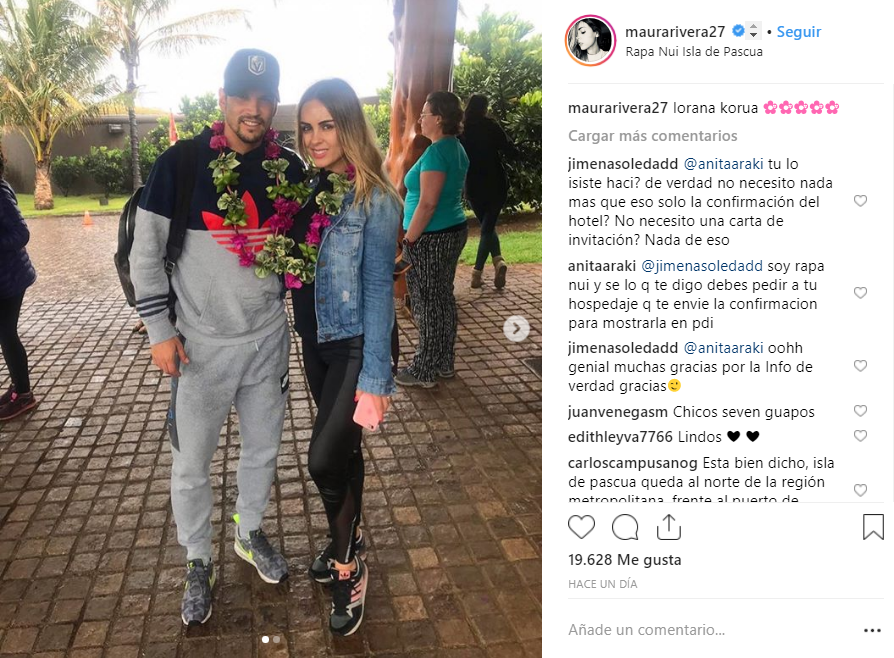Image resolution: width=894 pixels, height=658 pixels.
Task: Open more options three-dot menu
Action: (872, 630)
